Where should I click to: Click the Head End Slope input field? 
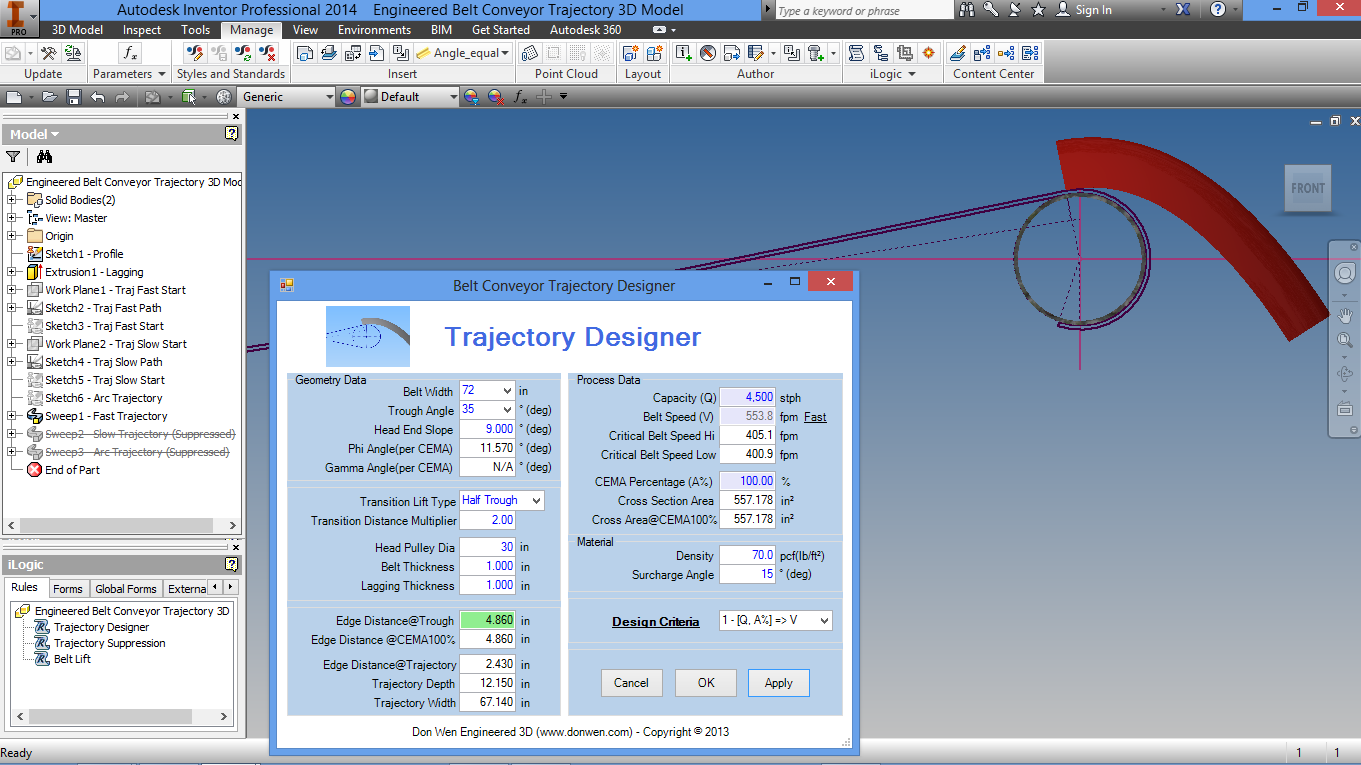[x=487, y=429]
